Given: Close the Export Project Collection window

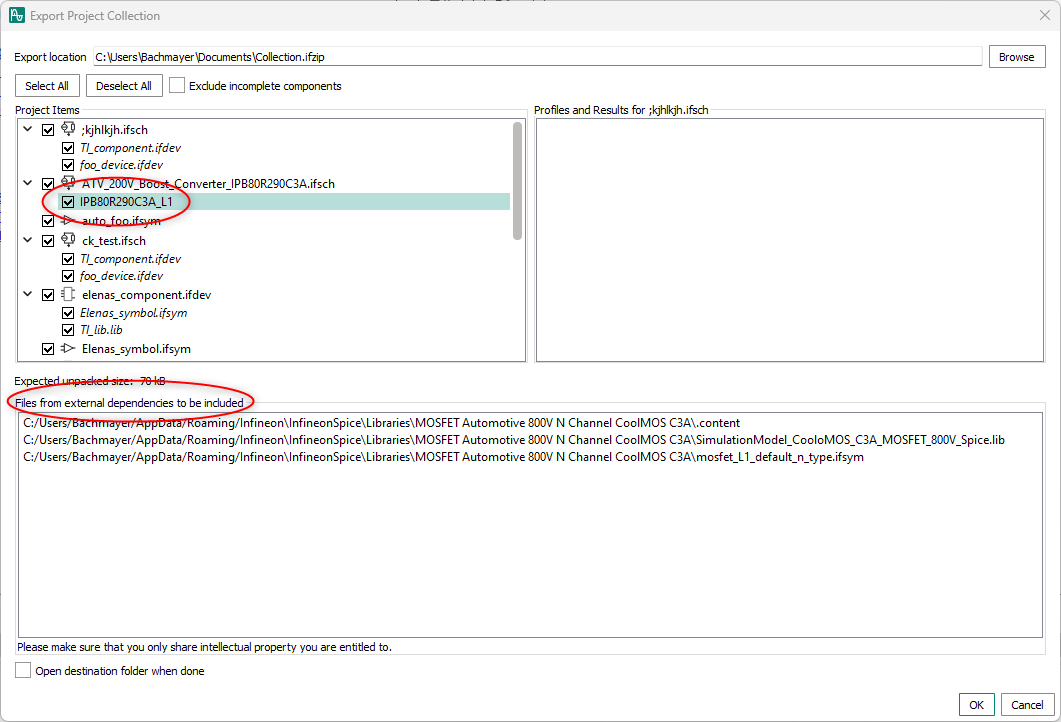Looking at the screenshot, I should point(1044,15).
